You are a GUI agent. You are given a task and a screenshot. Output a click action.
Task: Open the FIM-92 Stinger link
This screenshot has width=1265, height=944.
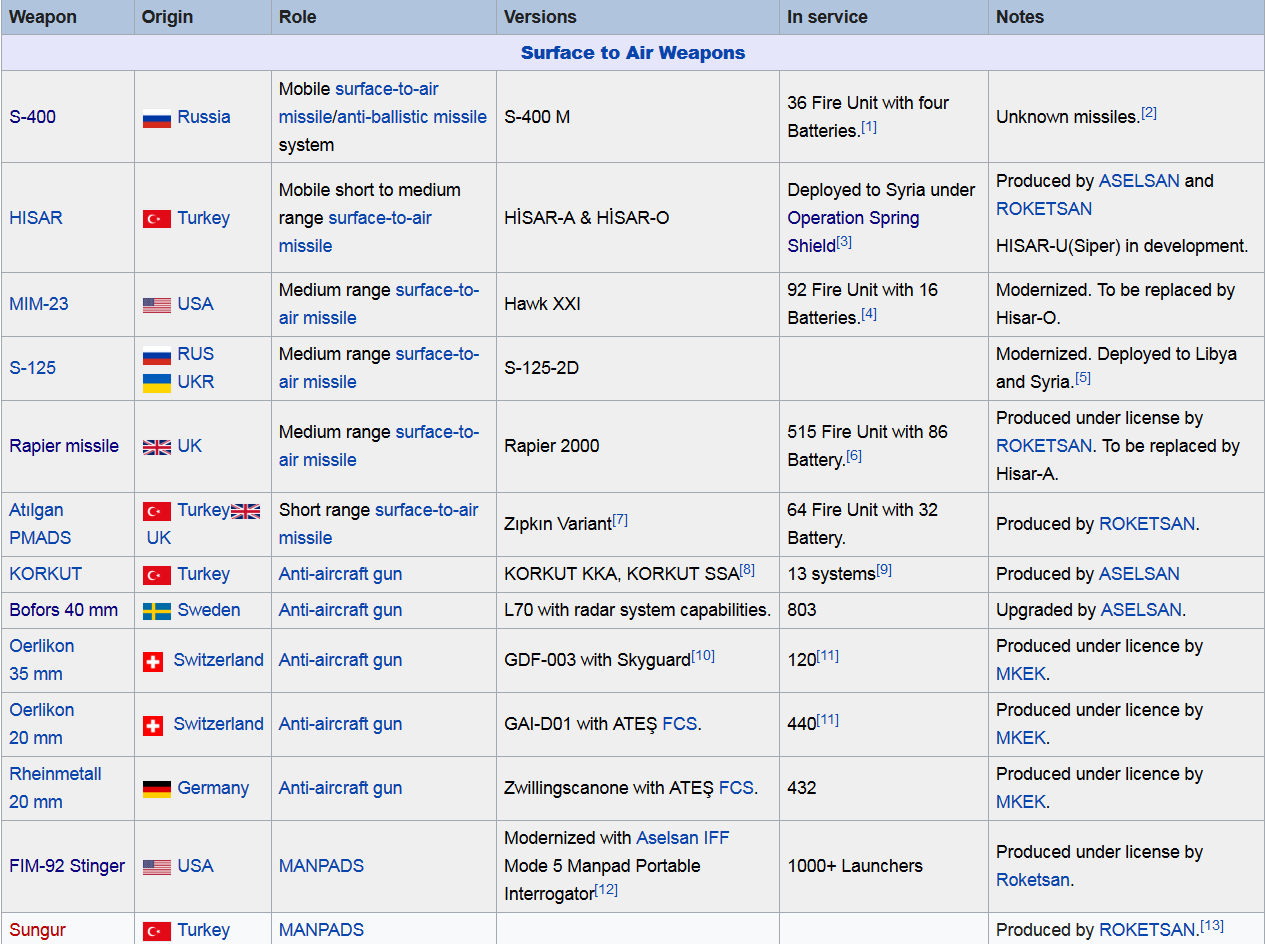68,866
